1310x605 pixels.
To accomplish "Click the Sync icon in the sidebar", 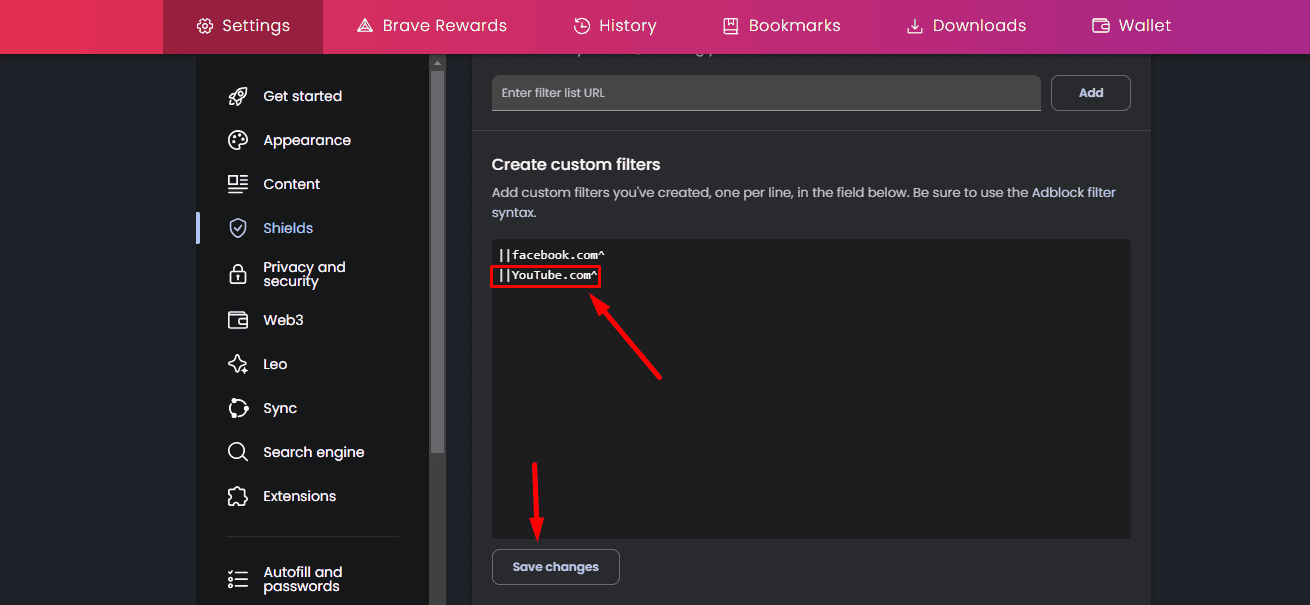I will (x=237, y=407).
